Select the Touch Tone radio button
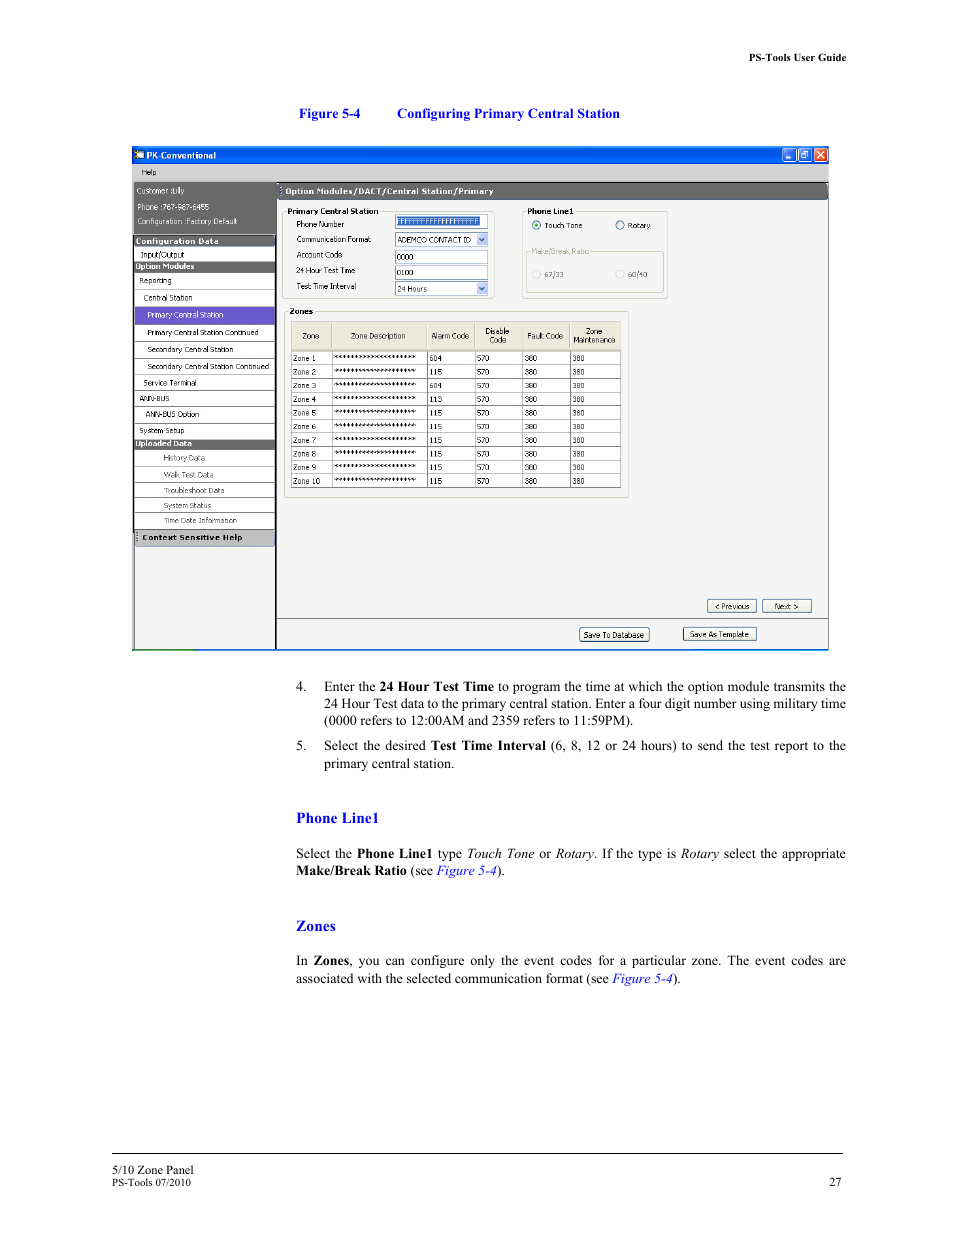 point(536,225)
